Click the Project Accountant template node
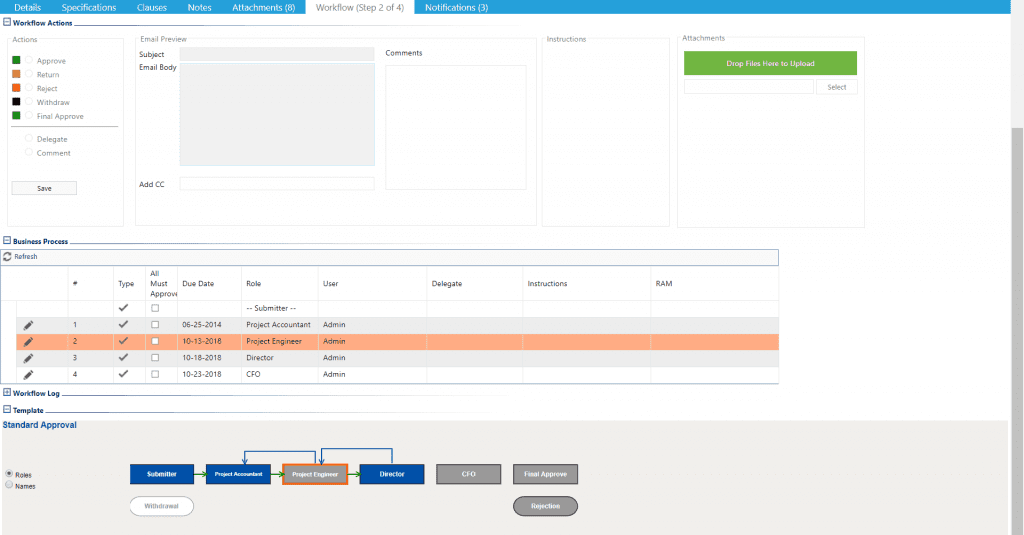 238,474
